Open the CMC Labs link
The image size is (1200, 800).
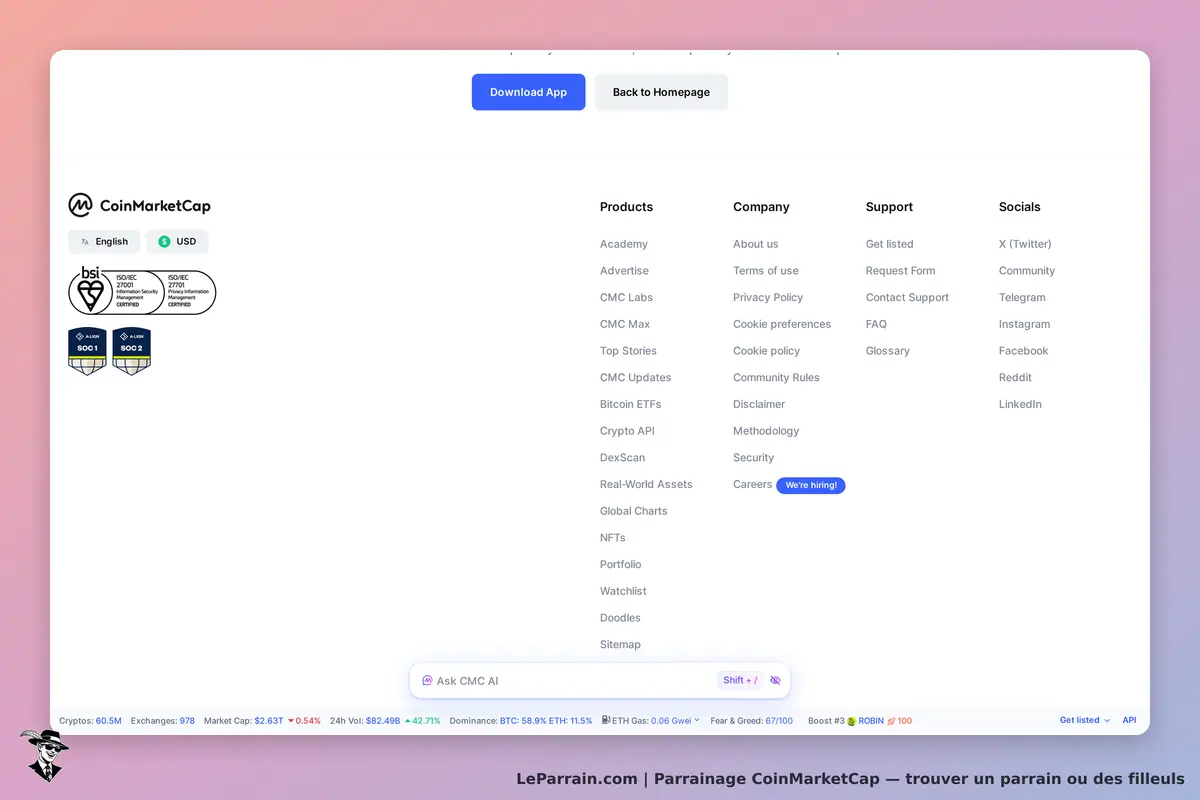click(x=626, y=297)
